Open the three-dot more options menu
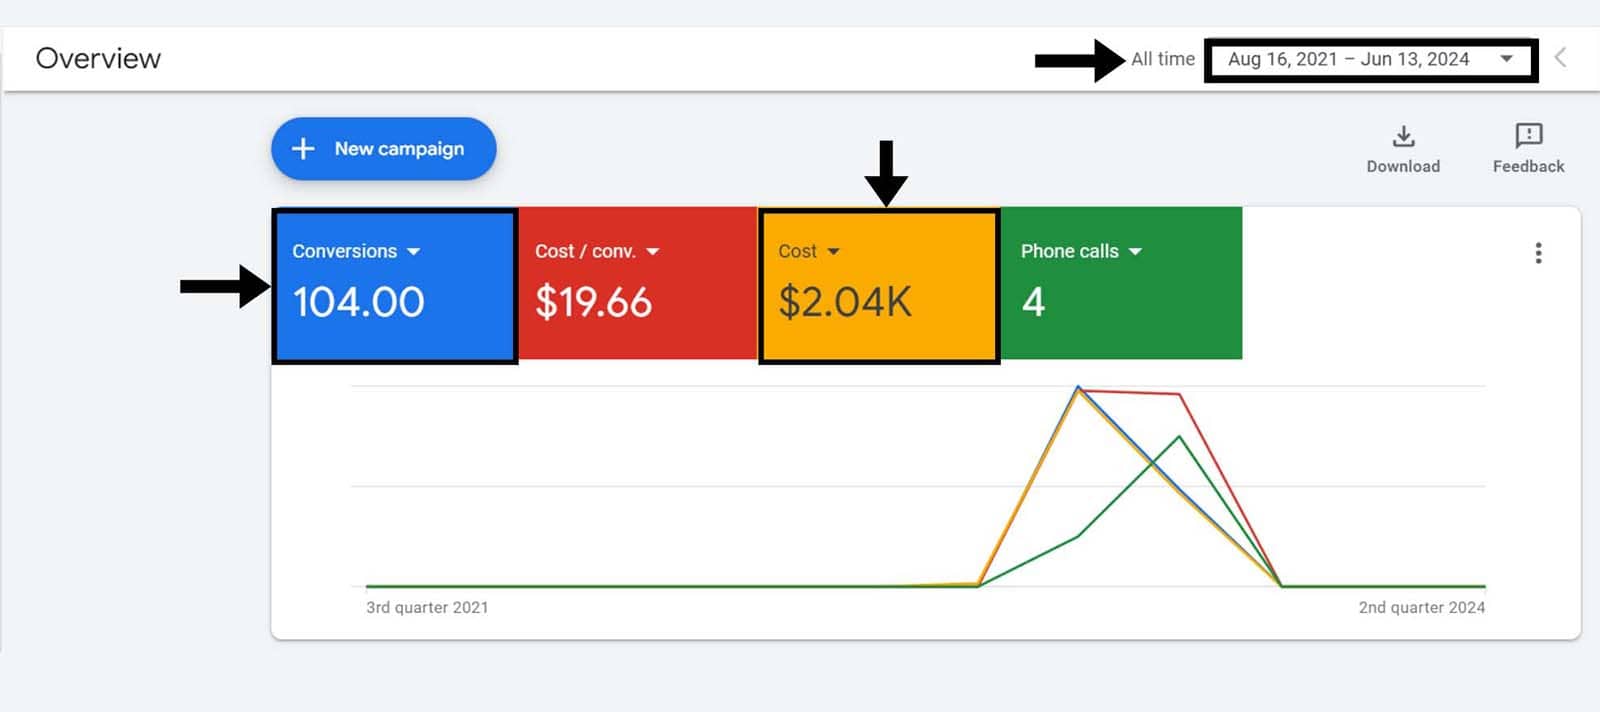The width and height of the screenshot is (1600, 712). tap(1538, 253)
